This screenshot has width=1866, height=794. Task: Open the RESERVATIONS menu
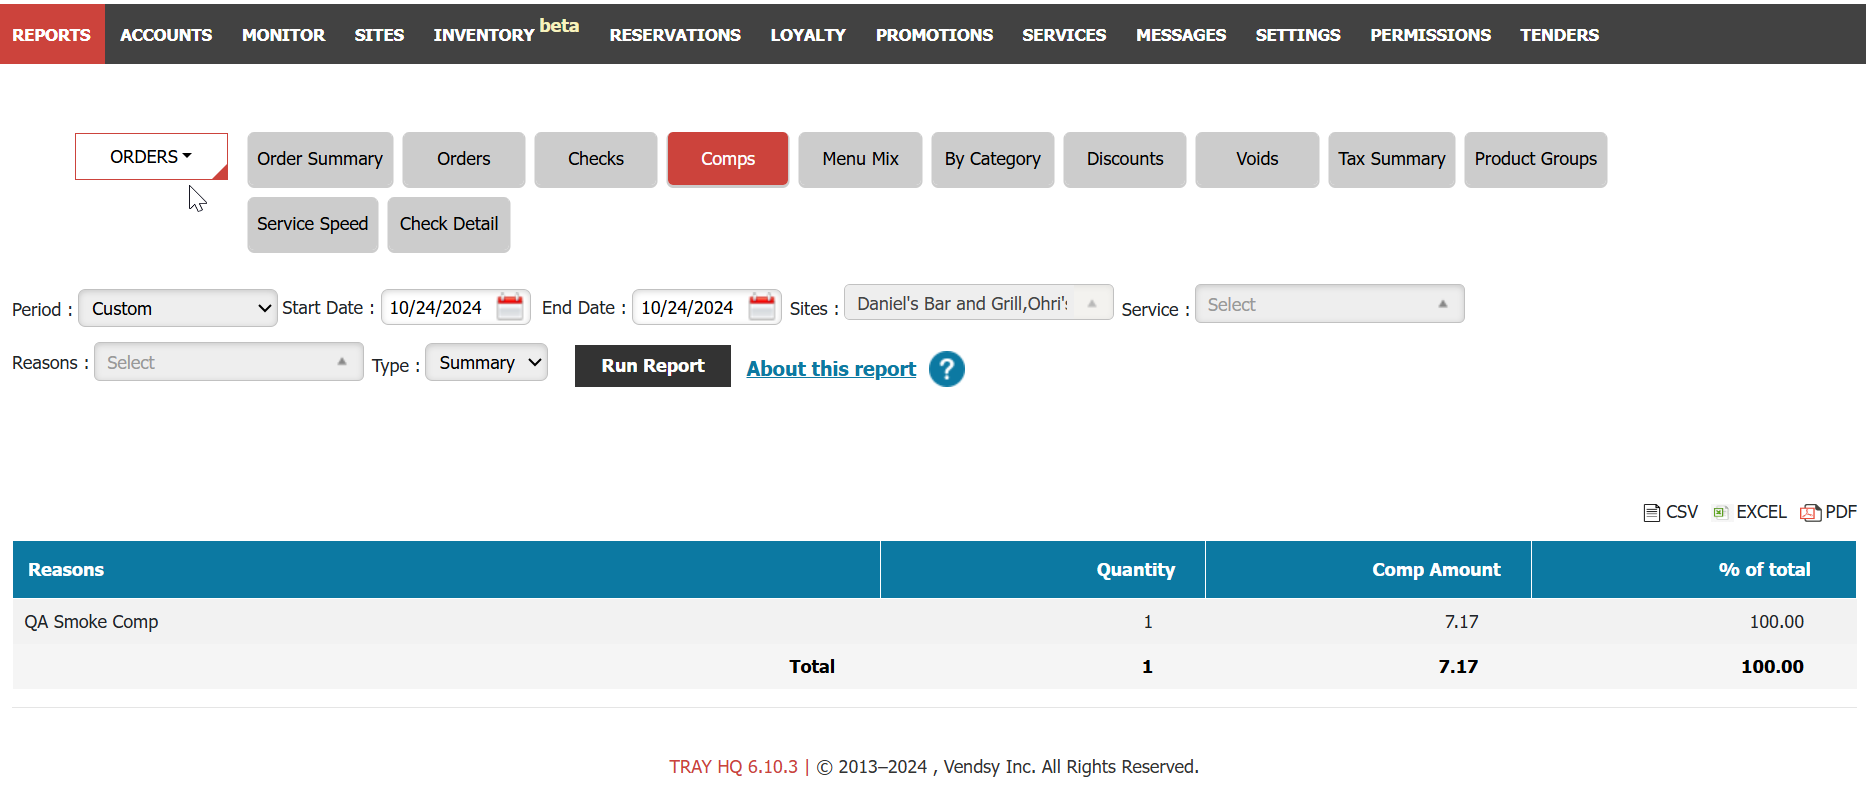[675, 35]
